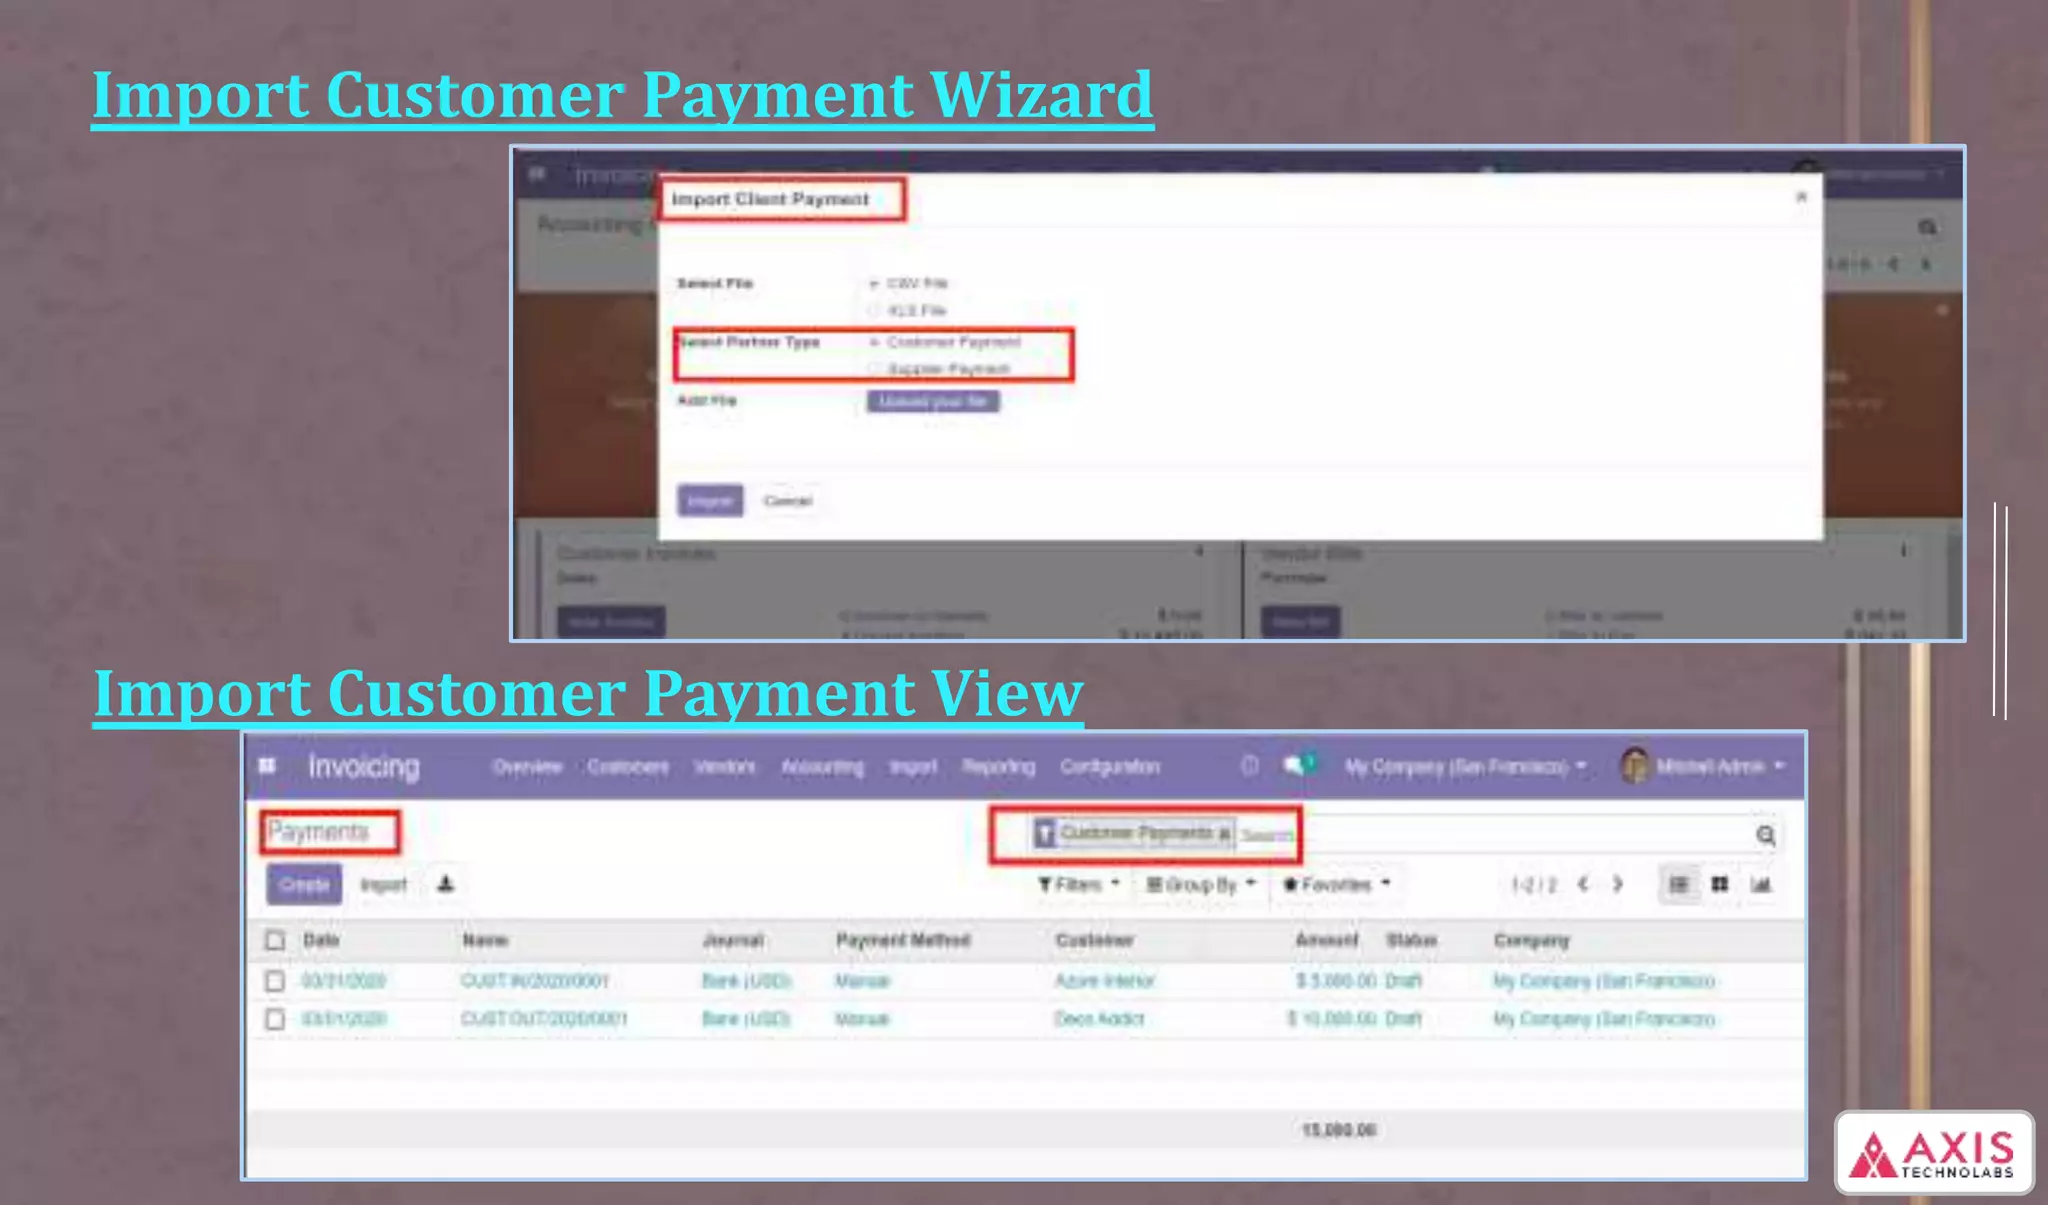Click the Azure Interior customer cell
Image resolution: width=2048 pixels, height=1205 pixels.
1104,981
